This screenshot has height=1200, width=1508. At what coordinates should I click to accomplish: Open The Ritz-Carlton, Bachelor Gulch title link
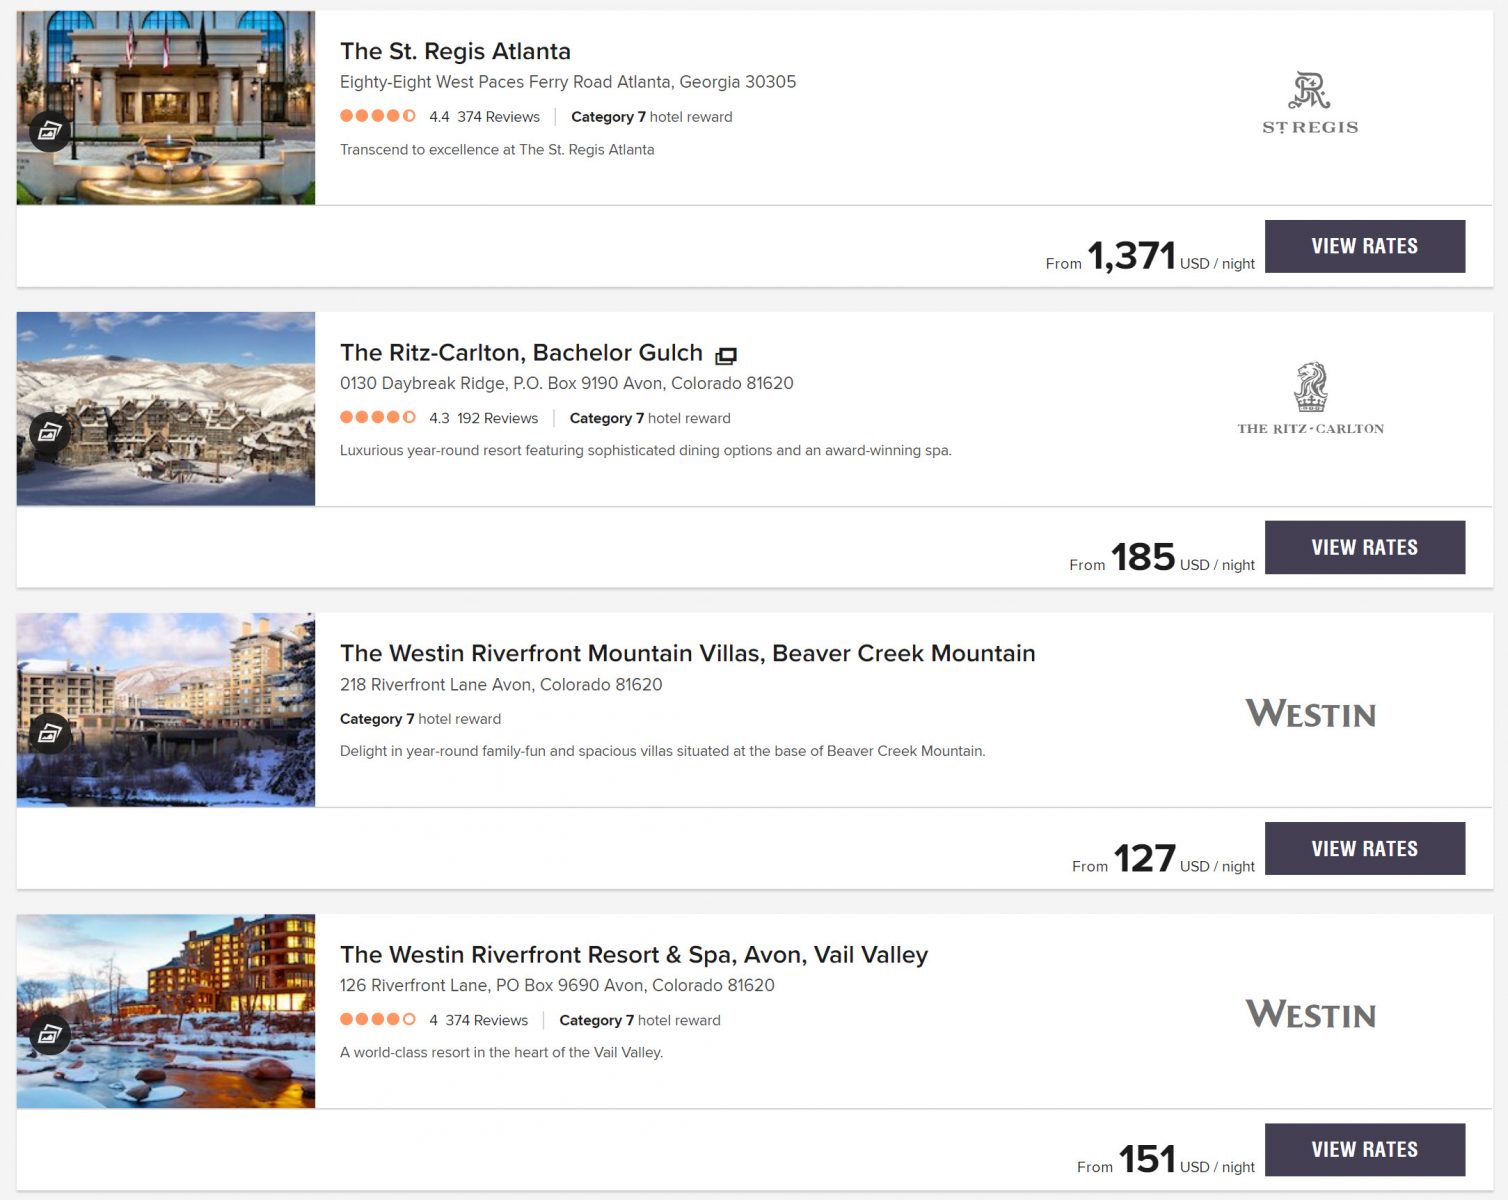click(x=521, y=352)
